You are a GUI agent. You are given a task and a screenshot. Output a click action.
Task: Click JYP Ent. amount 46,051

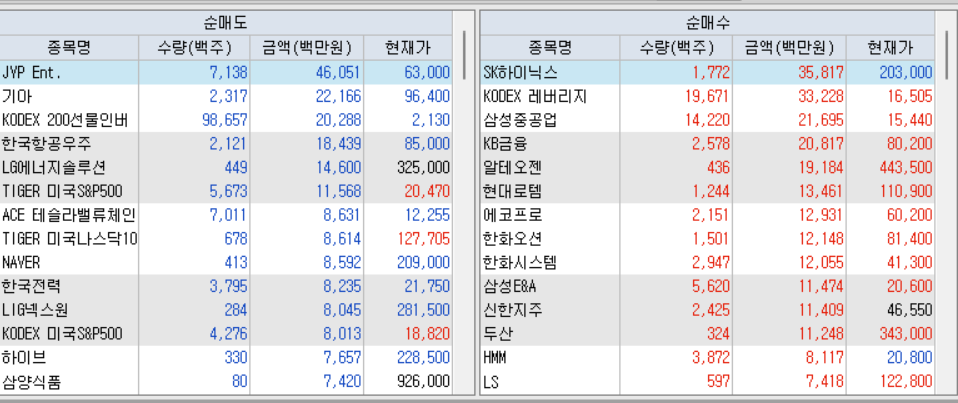(338, 73)
